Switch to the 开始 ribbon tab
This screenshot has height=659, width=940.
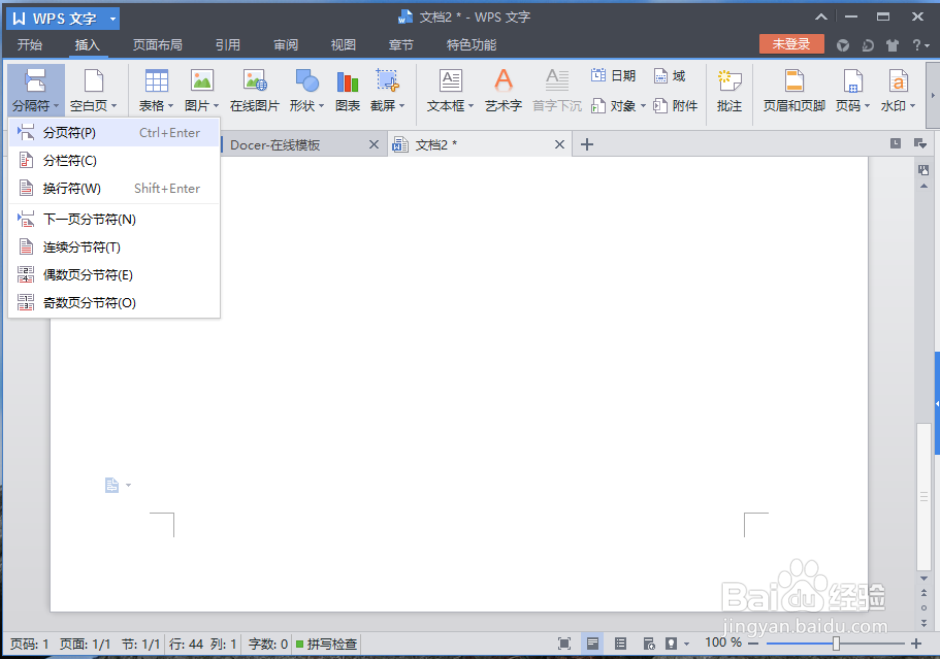coord(29,45)
